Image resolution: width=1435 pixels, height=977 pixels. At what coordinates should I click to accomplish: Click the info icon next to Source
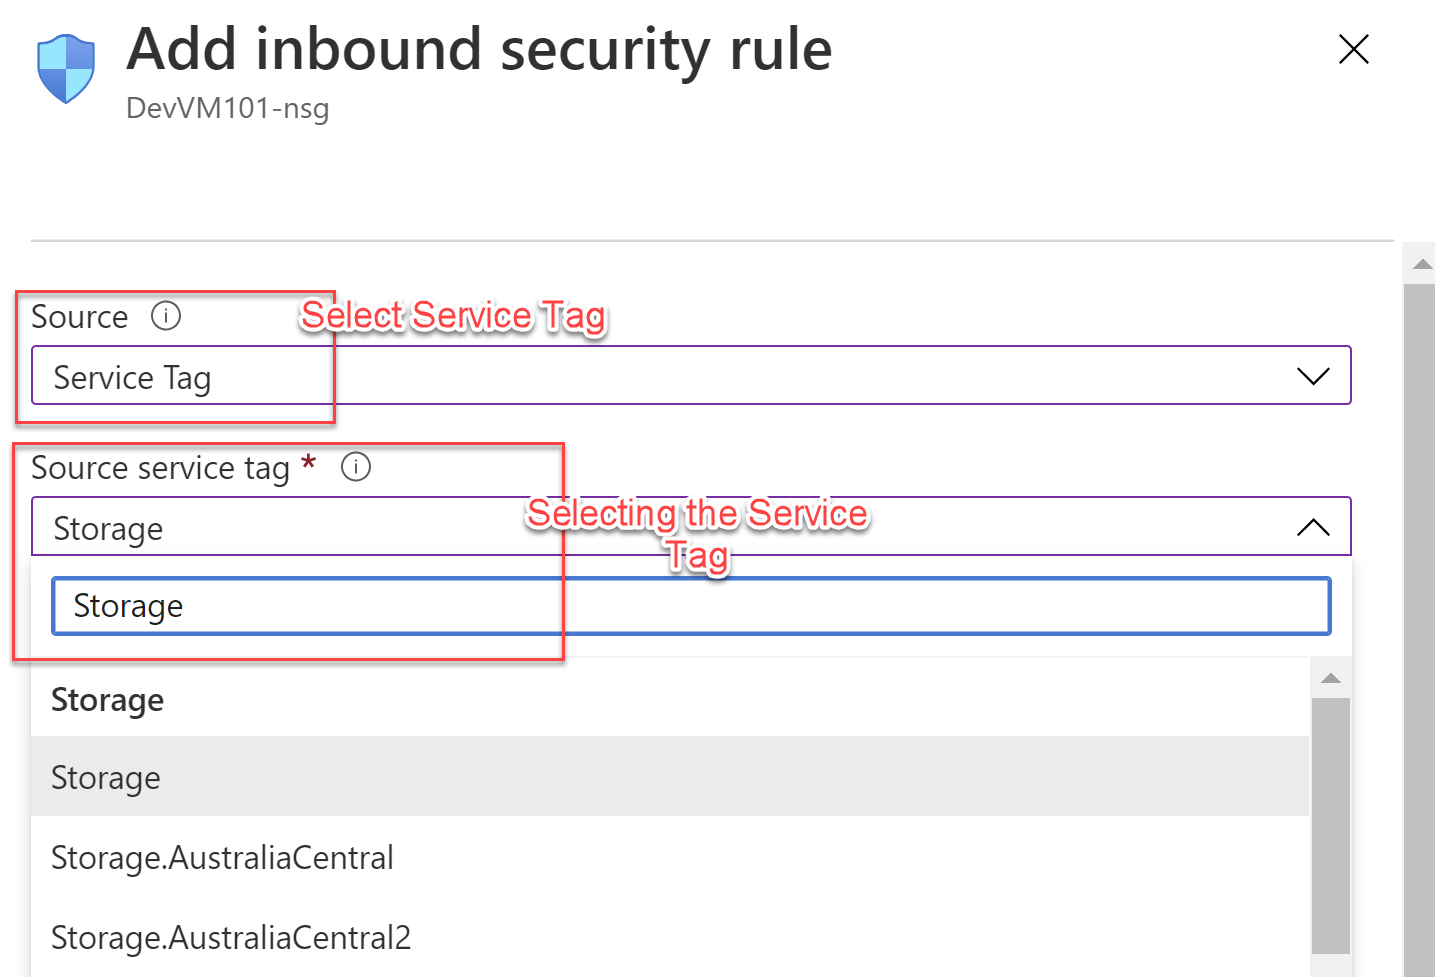point(166,316)
